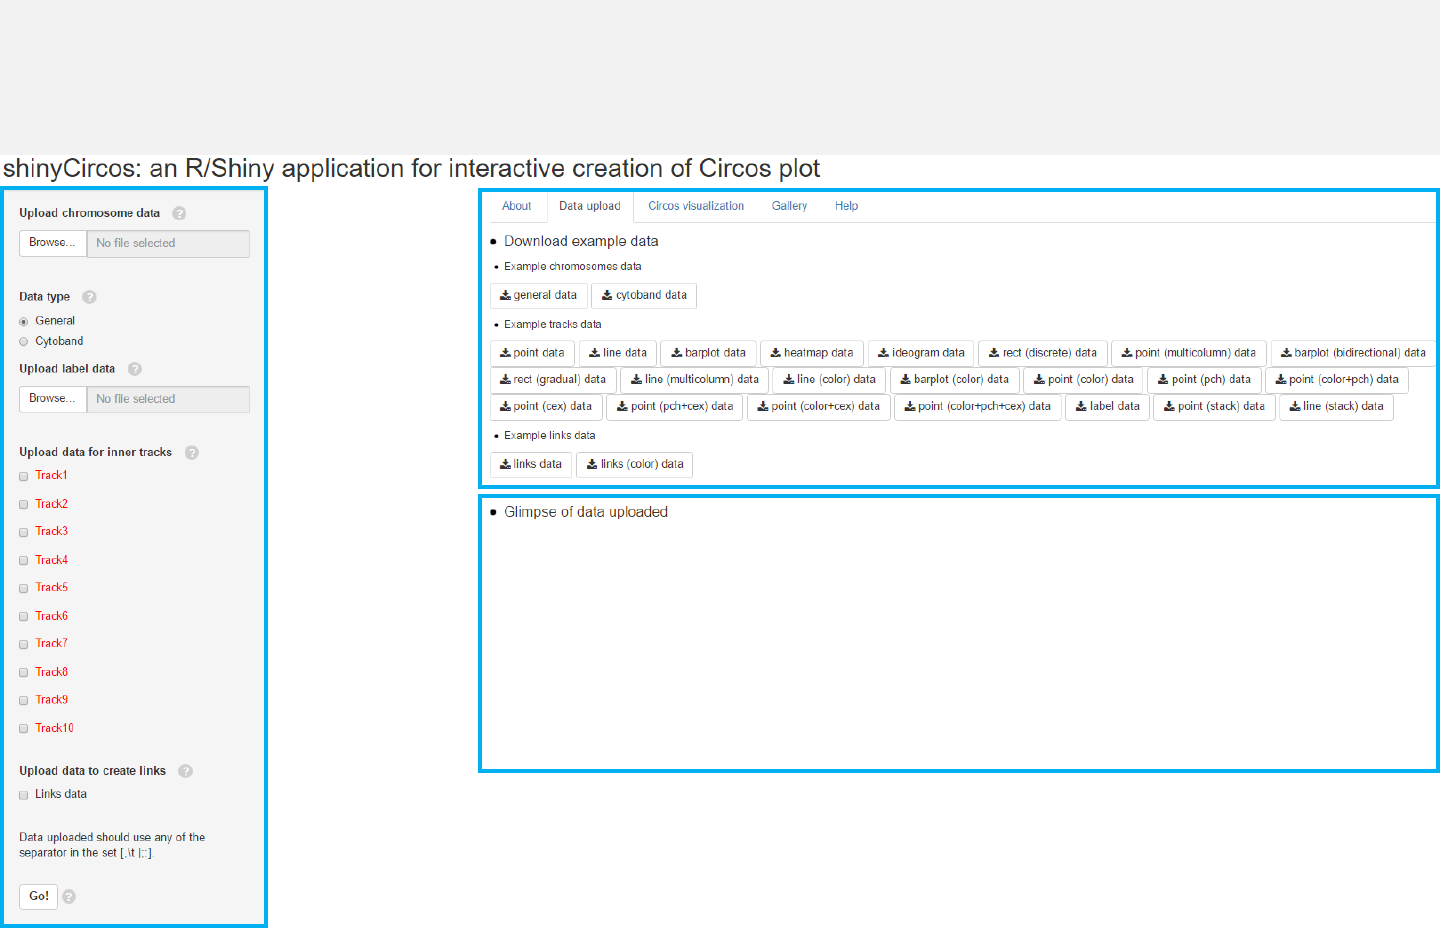
Task: Download point data example
Action: (x=532, y=353)
